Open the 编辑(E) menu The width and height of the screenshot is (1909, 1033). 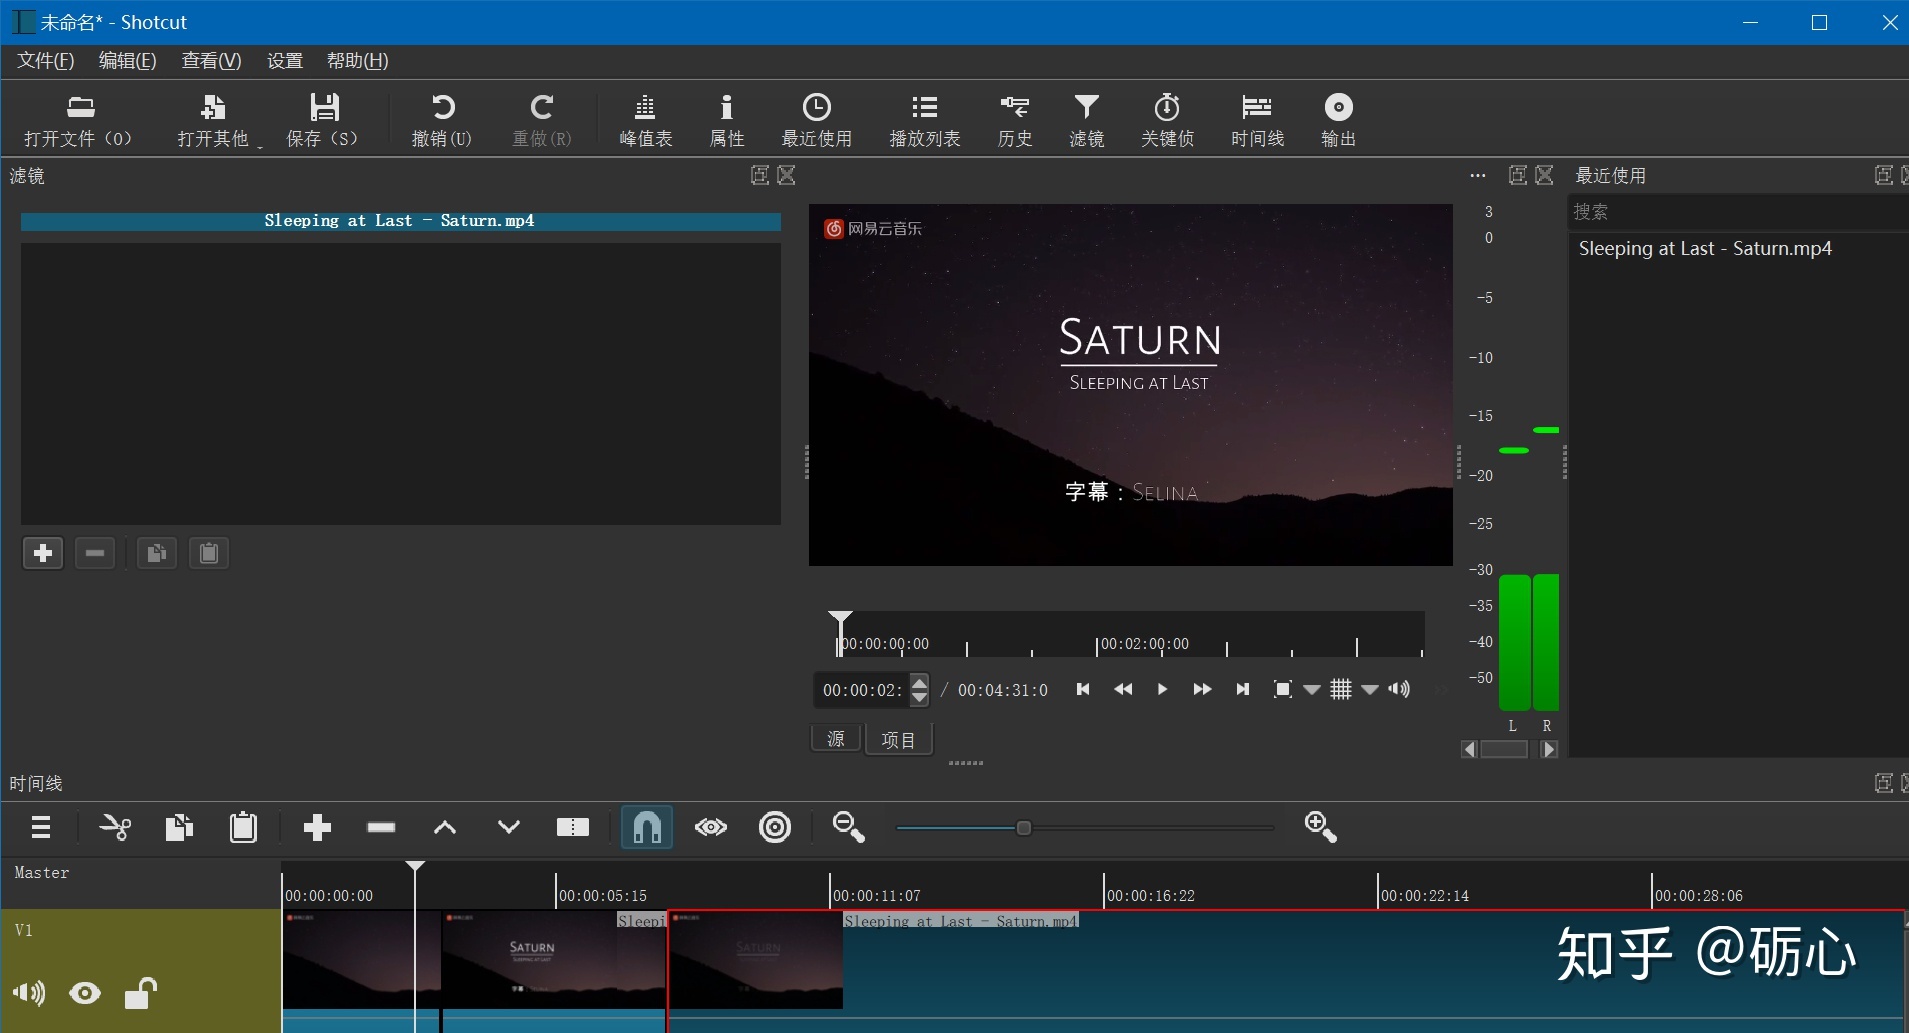click(128, 61)
